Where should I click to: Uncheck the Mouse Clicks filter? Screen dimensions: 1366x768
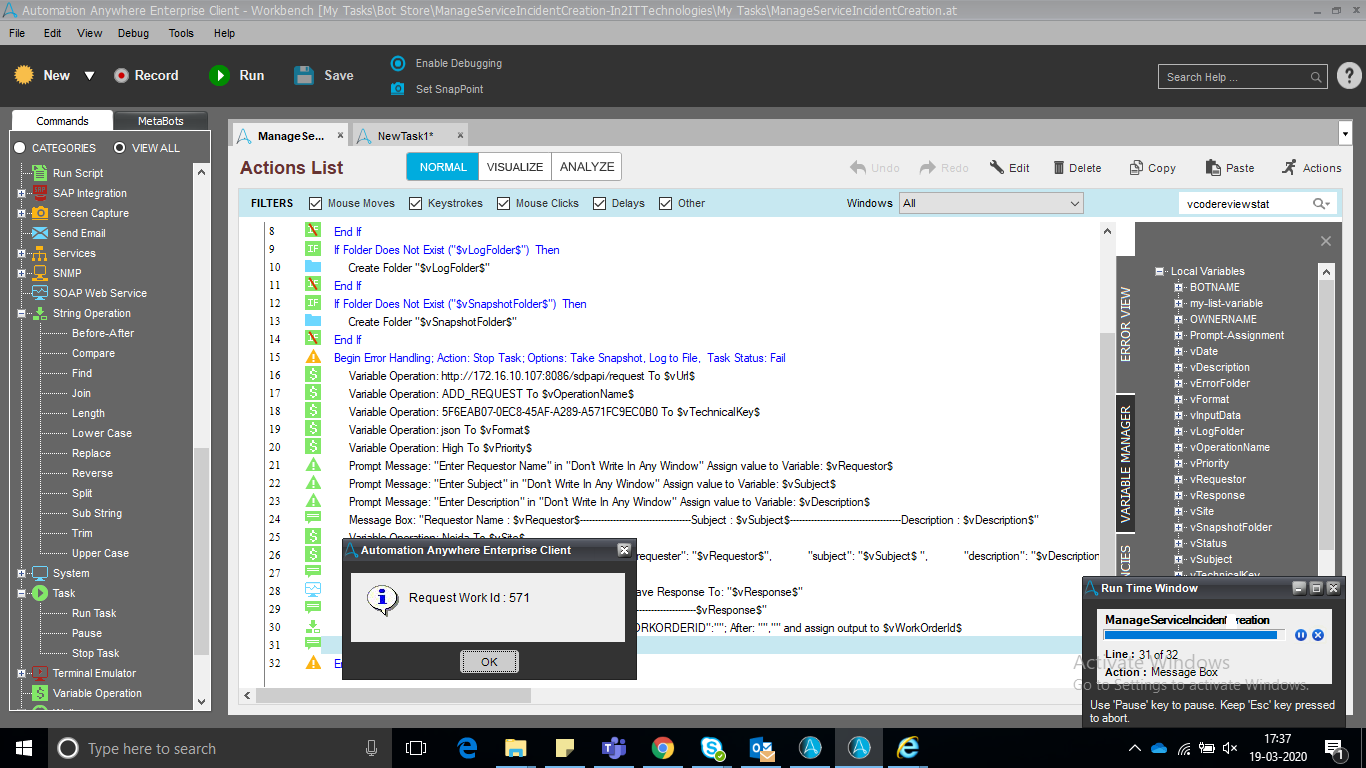(x=504, y=203)
